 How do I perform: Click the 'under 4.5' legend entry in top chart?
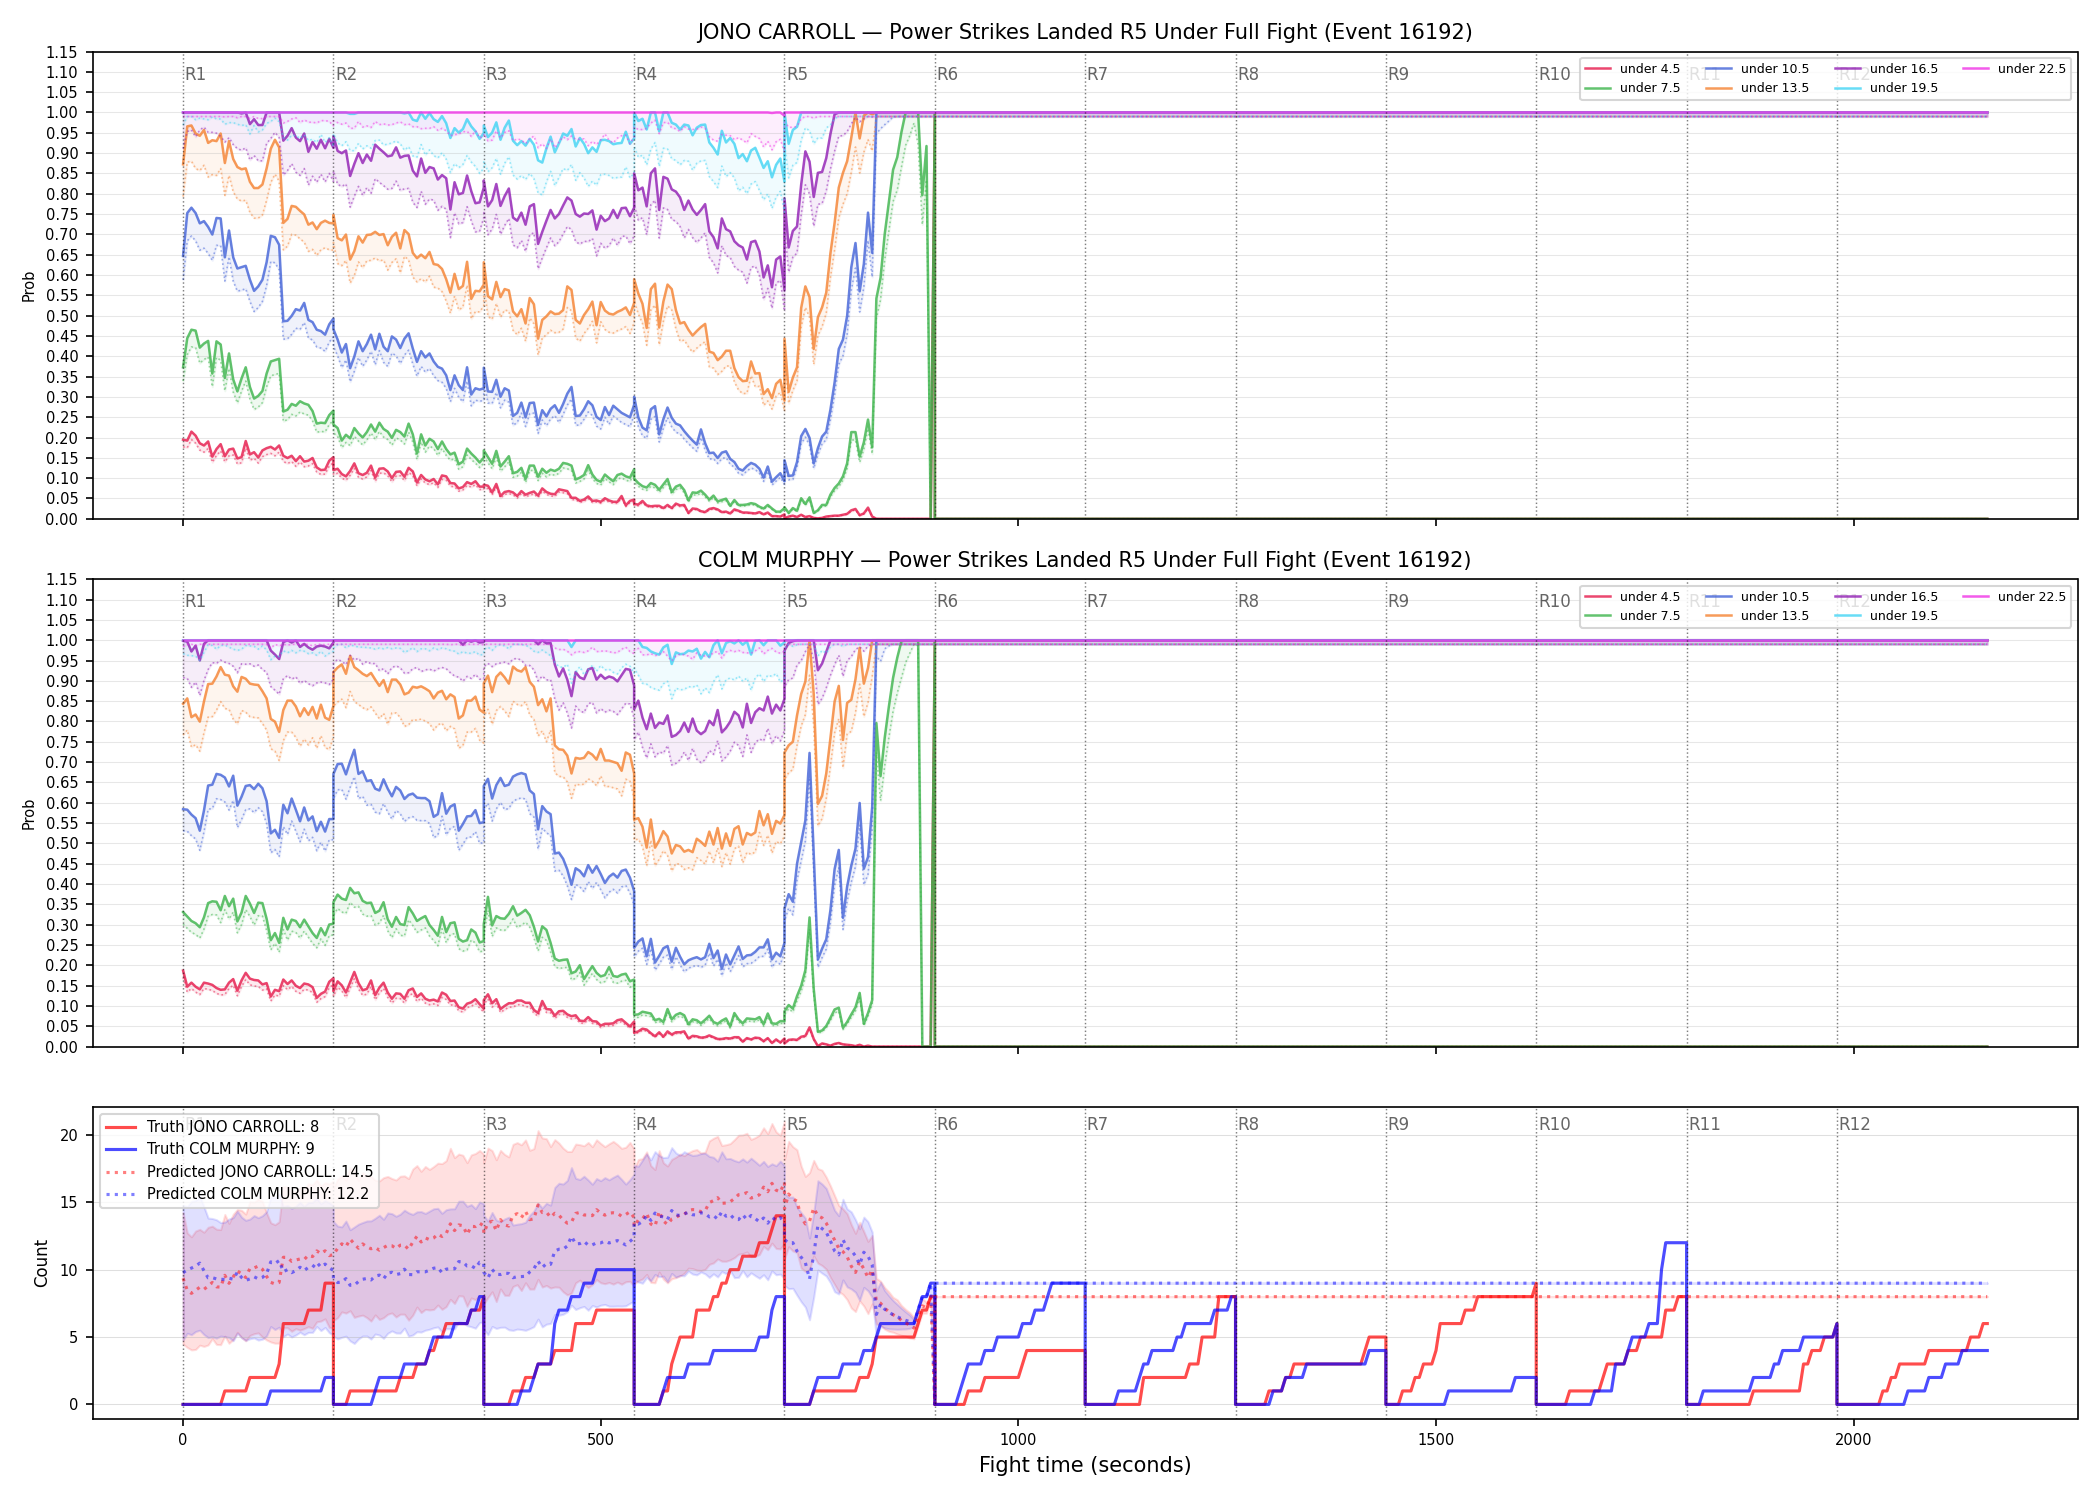click(x=1633, y=69)
